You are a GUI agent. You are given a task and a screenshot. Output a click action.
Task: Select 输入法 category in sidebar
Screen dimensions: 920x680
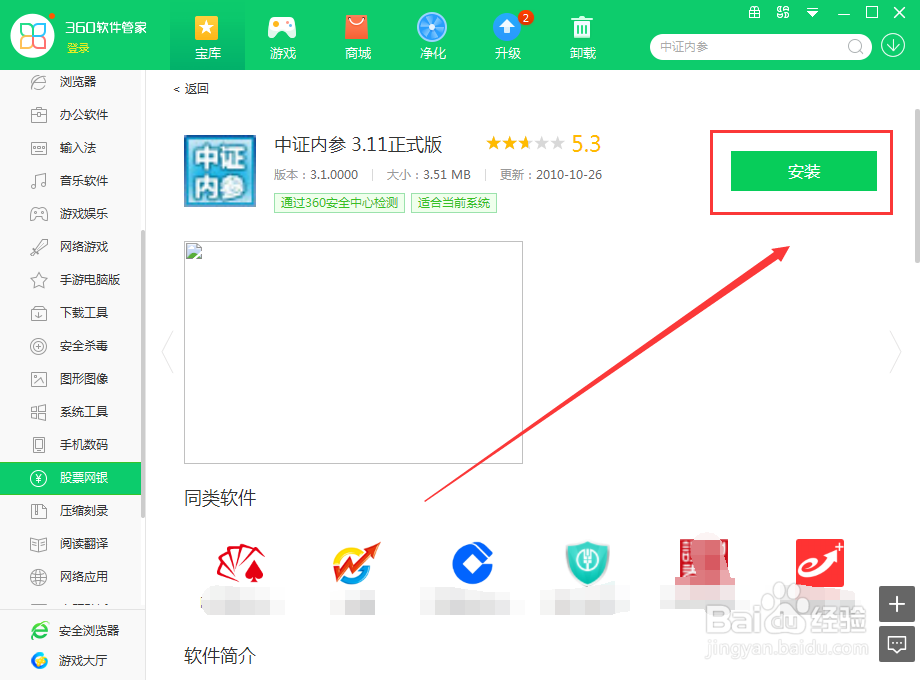pos(70,148)
